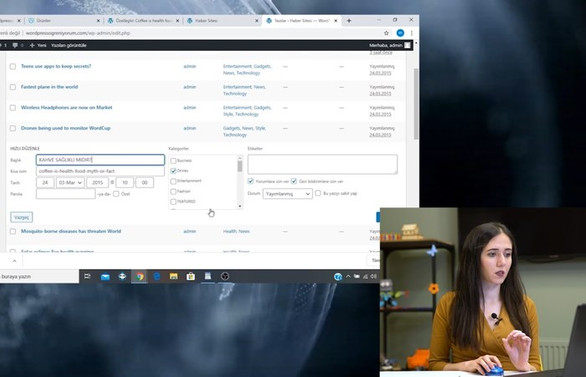
Task: Select the Teens use apps post checkbox
Action: pyautogui.click(x=13, y=67)
